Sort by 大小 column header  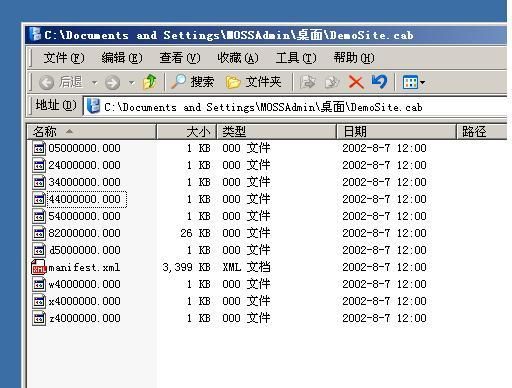tap(186, 132)
